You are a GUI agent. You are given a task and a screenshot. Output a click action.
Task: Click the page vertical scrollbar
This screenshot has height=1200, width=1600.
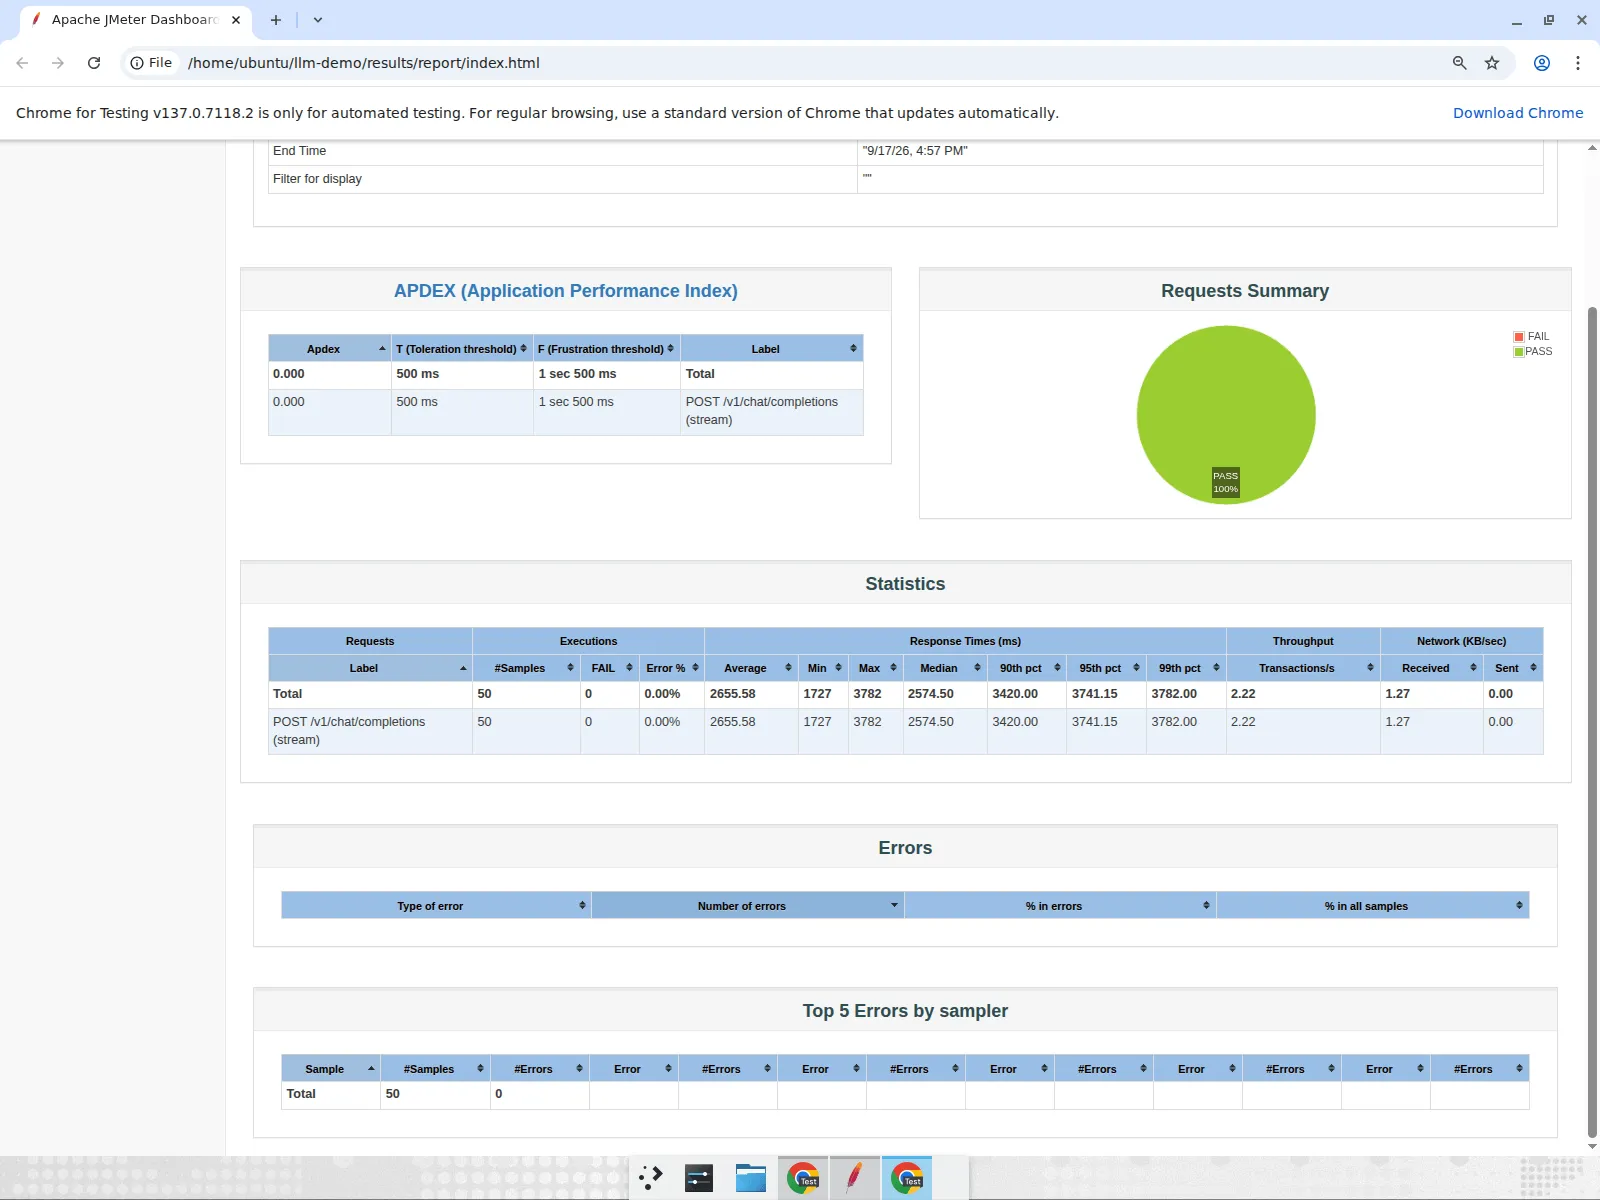[1592, 720]
